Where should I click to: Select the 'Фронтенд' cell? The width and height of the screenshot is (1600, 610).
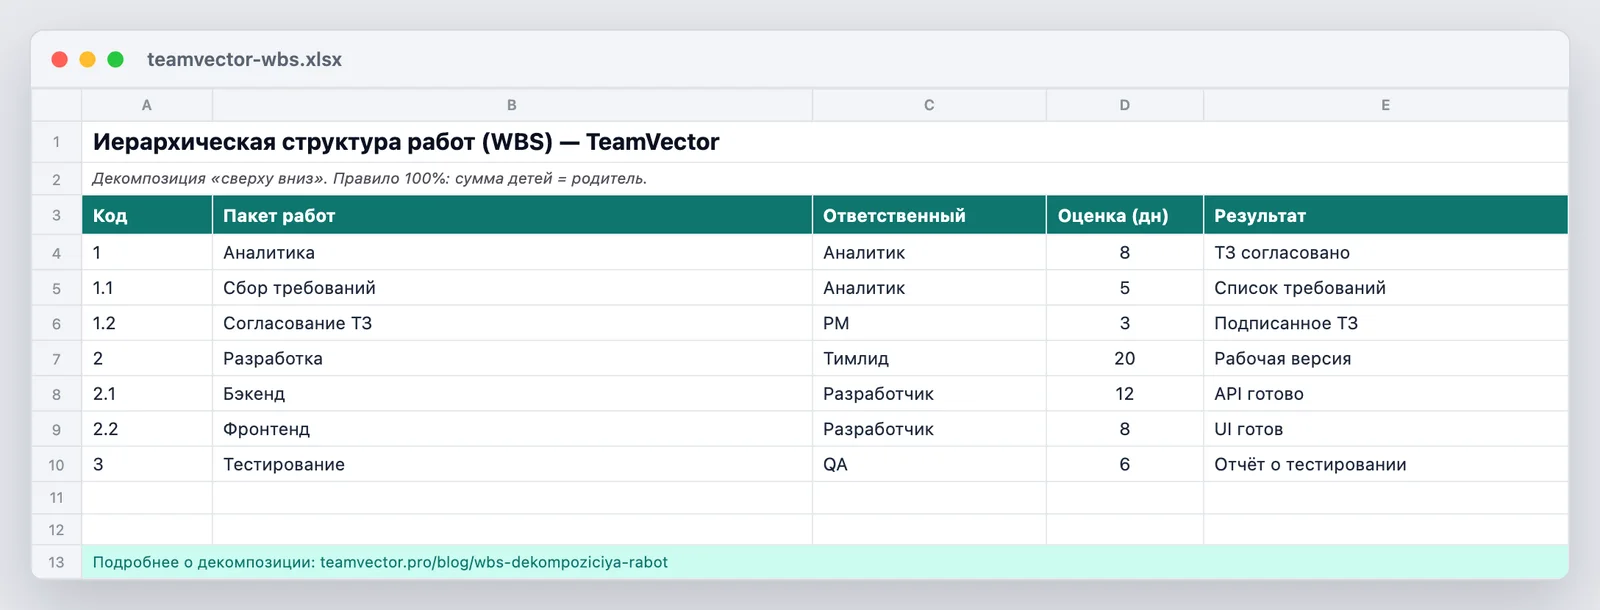[512, 429]
